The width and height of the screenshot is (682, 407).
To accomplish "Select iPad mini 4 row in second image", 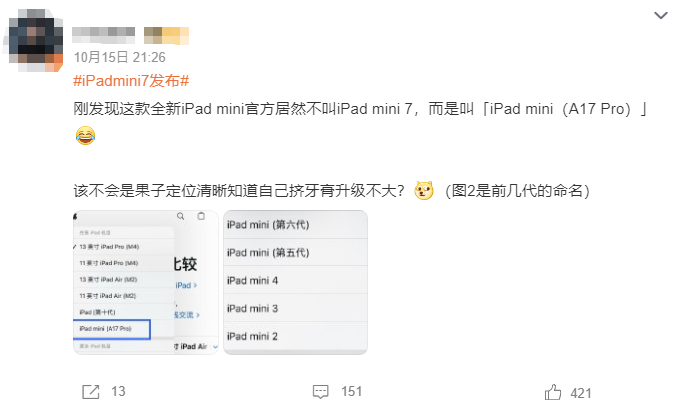I will (x=295, y=280).
